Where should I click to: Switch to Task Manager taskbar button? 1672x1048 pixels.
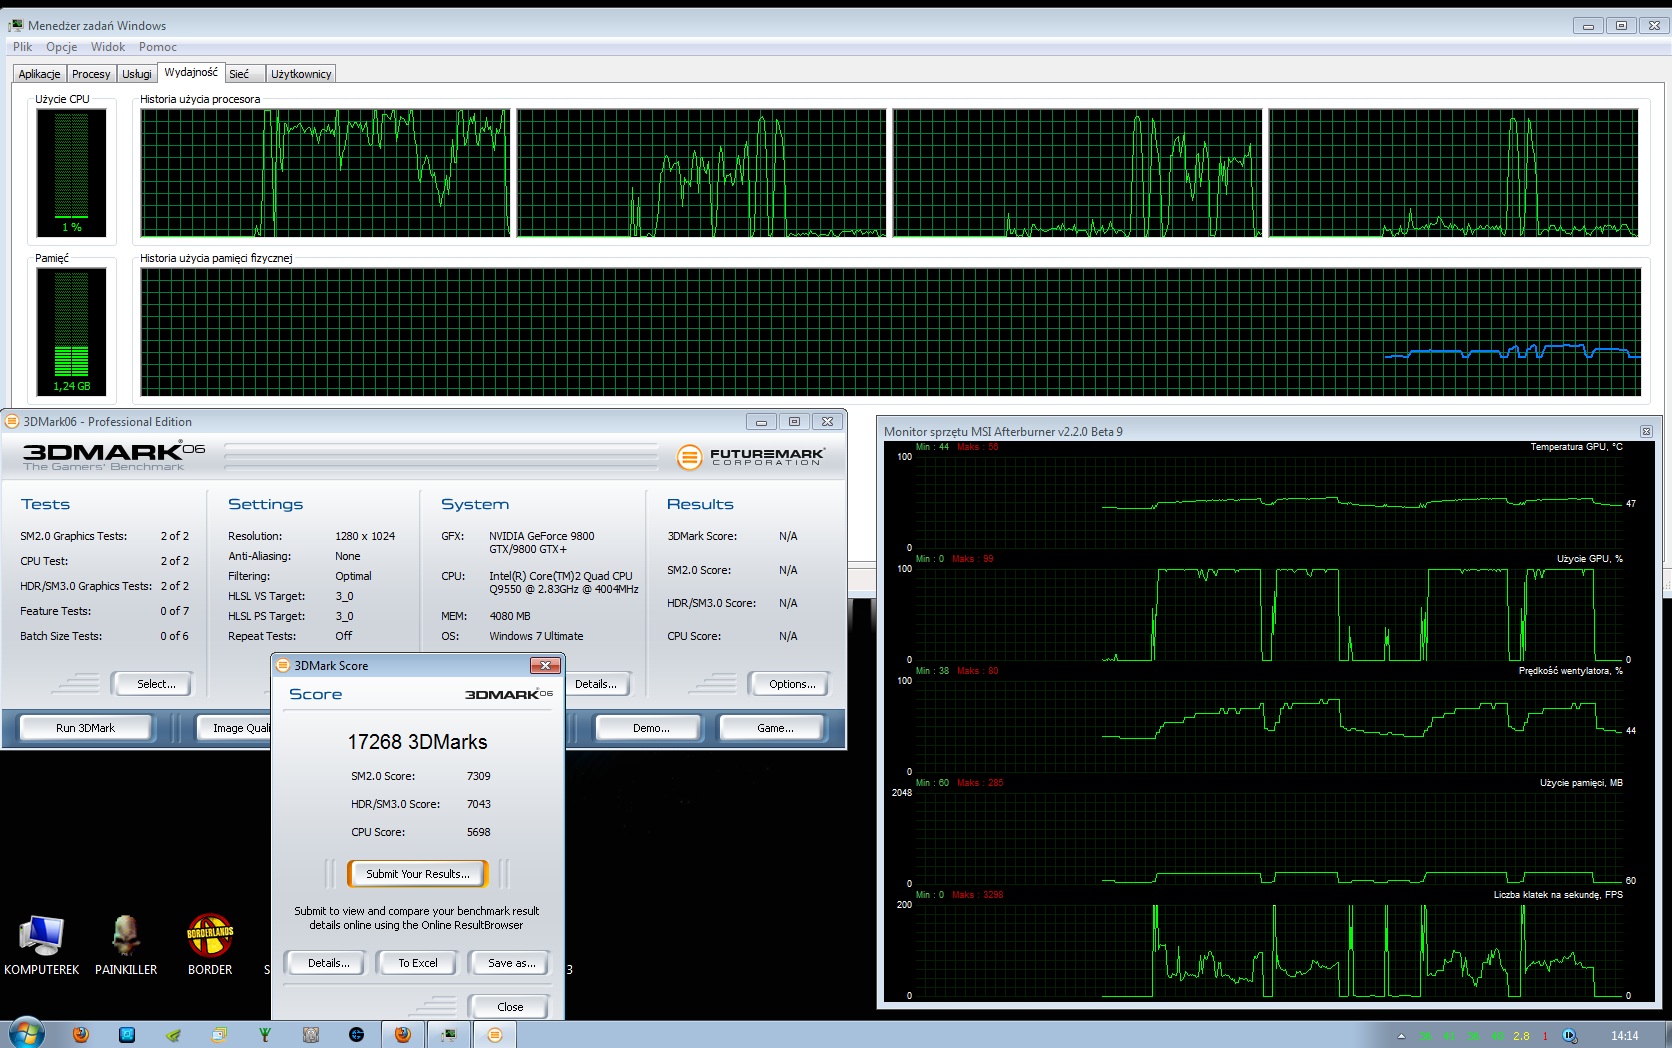[449, 1035]
